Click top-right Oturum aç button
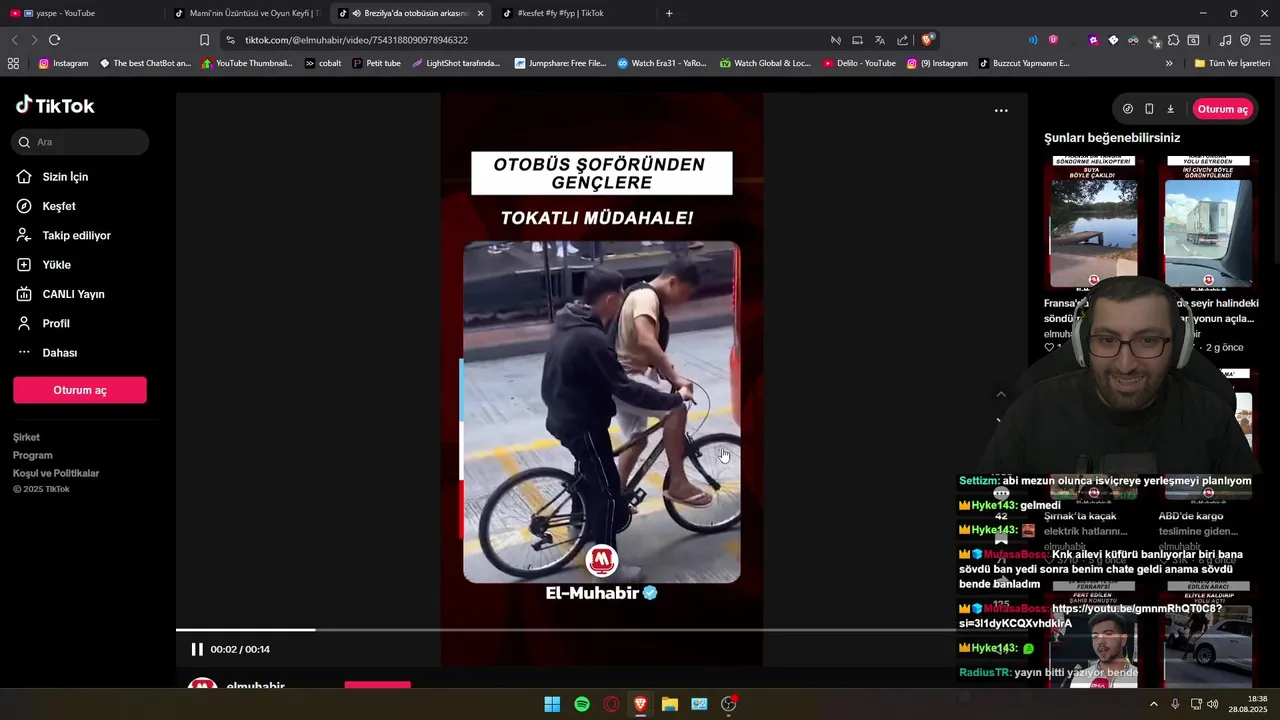The height and width of the screenshot is (720, 1280). pyautogui.click(x=1222, y=109)
